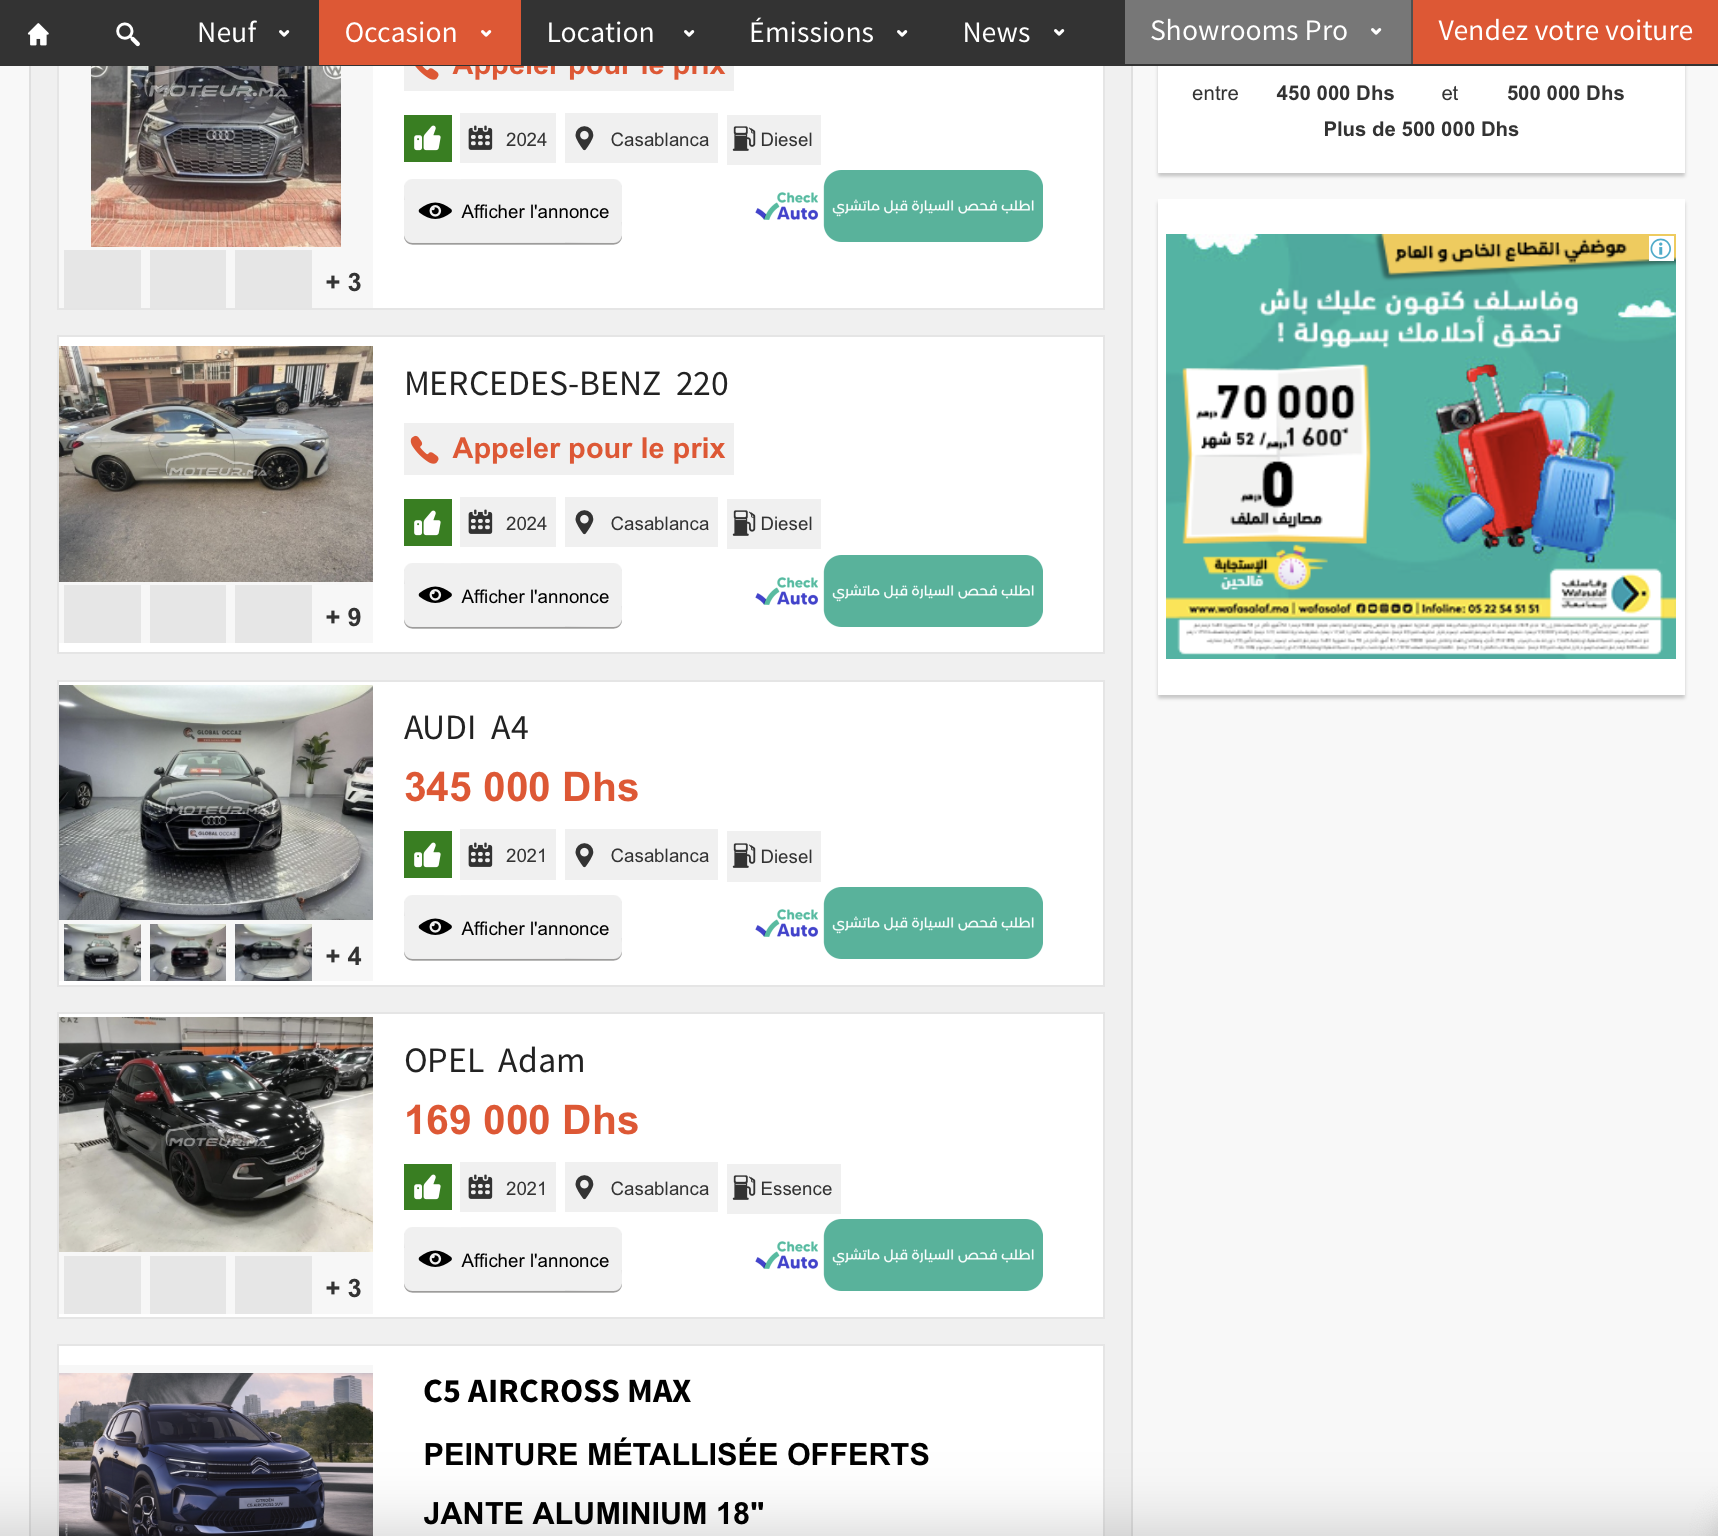Open the Audi A4 main showroom photo
Viewport: 1718px width, 1536px height.
(216, 802)
